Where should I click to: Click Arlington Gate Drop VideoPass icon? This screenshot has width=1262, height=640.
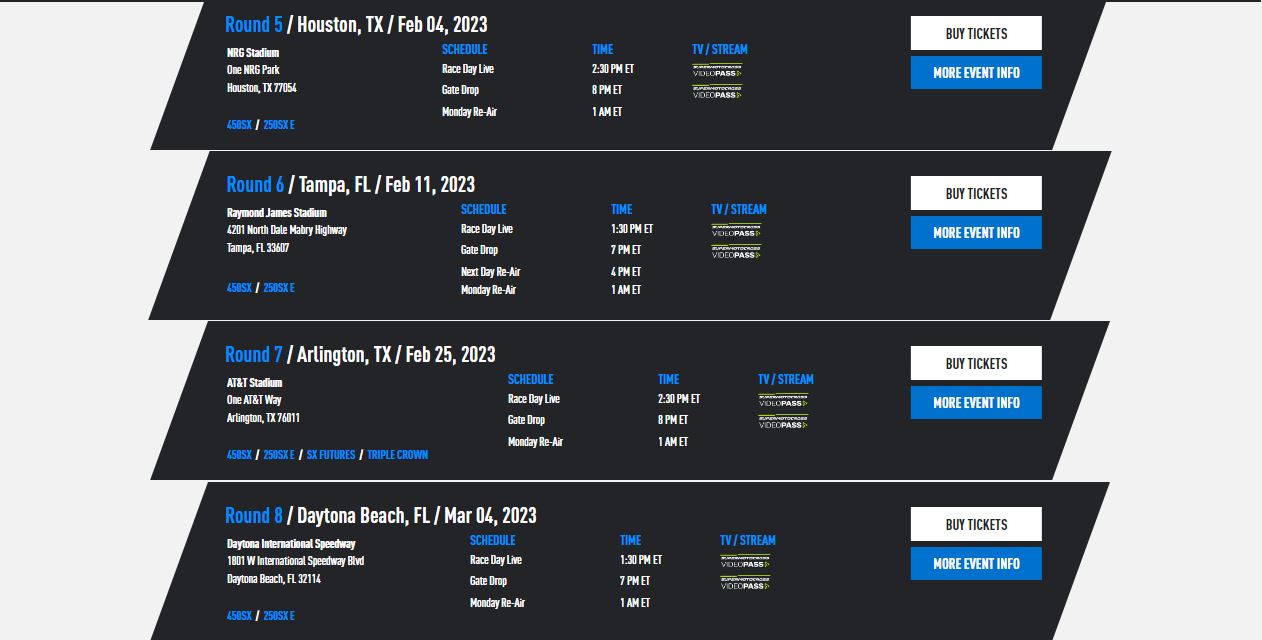tap(784, 421)
